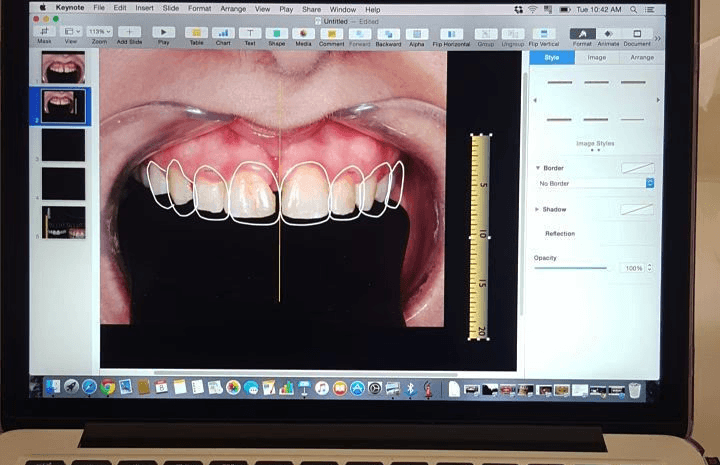Viewport: 720px width, 465px height.
Task: Insert a Shape from the toolbar
Action: click(276, 33)
